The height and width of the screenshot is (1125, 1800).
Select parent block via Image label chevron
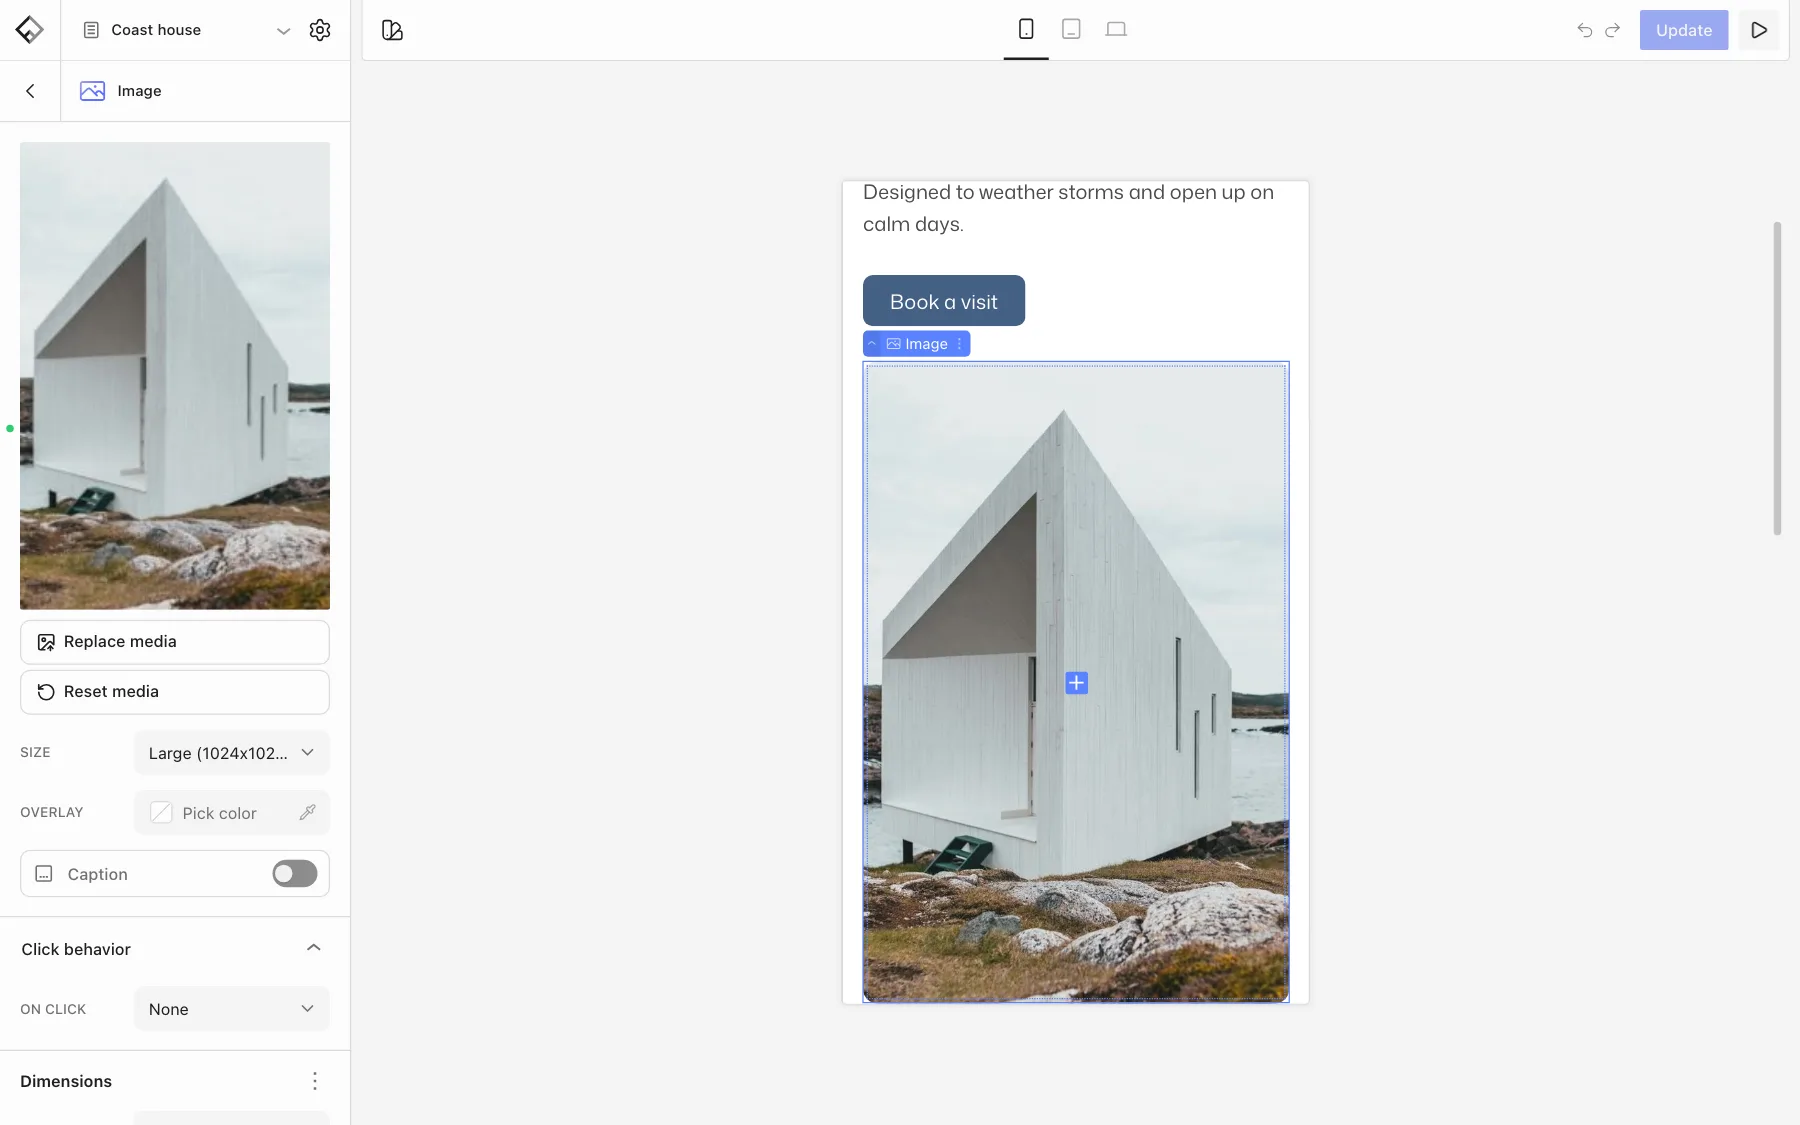click(872, 344)
